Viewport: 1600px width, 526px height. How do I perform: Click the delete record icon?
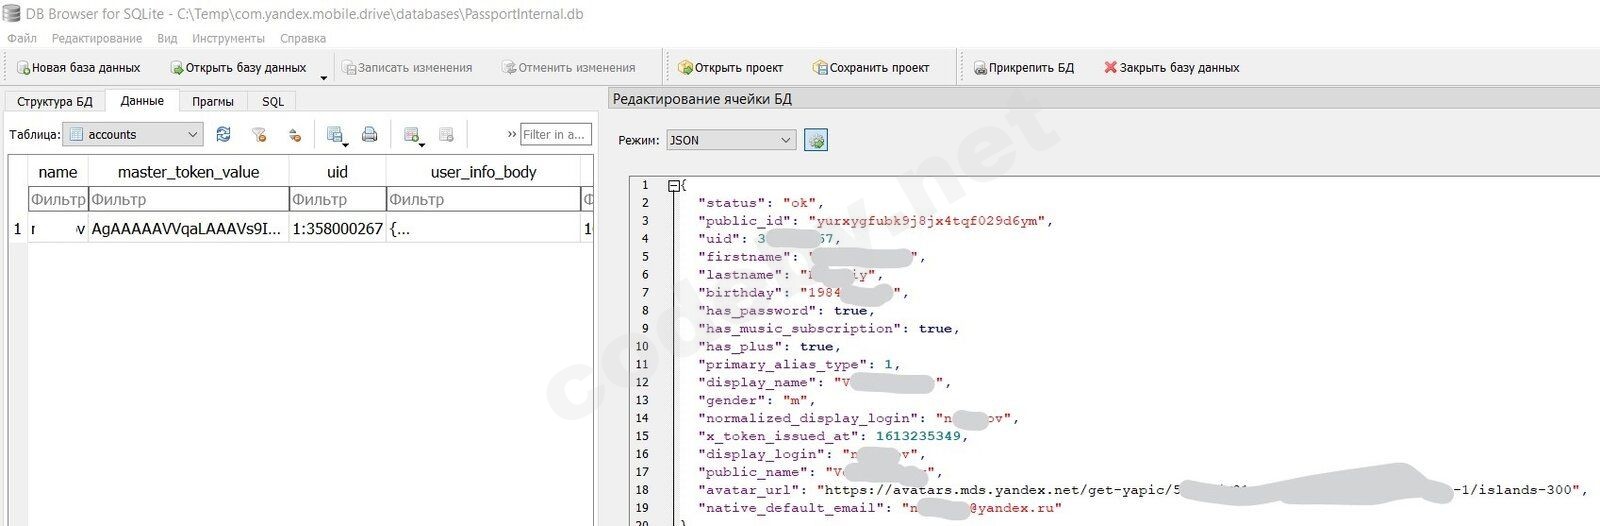(447, 134)
